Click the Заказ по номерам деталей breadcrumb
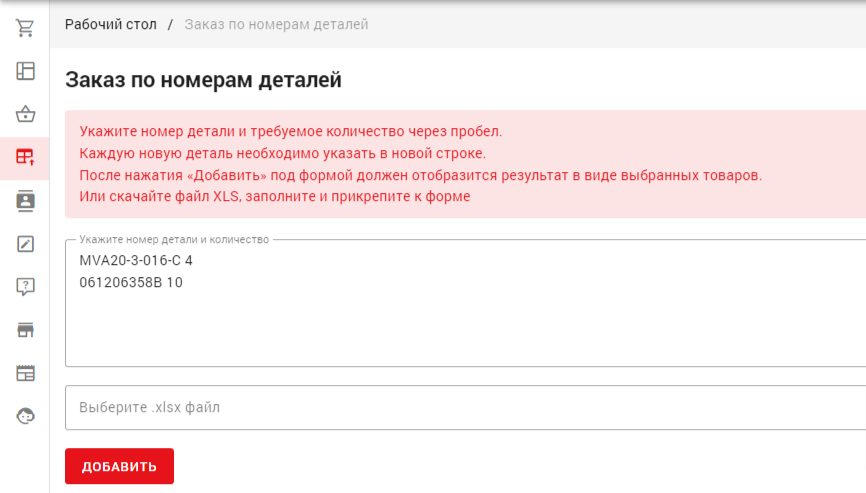 (276, 24)
